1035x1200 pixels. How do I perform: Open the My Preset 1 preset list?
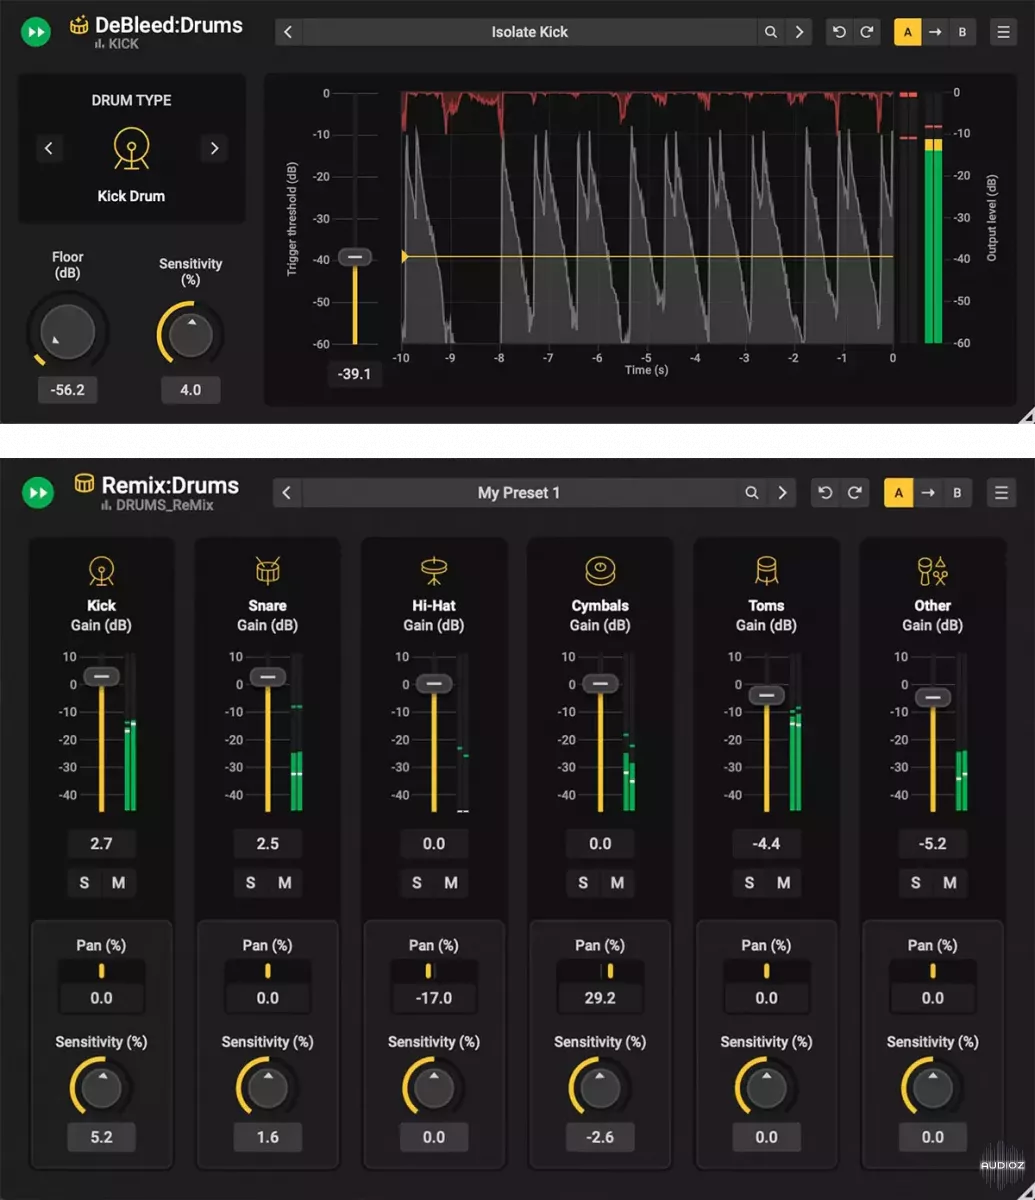coord(519,493)
